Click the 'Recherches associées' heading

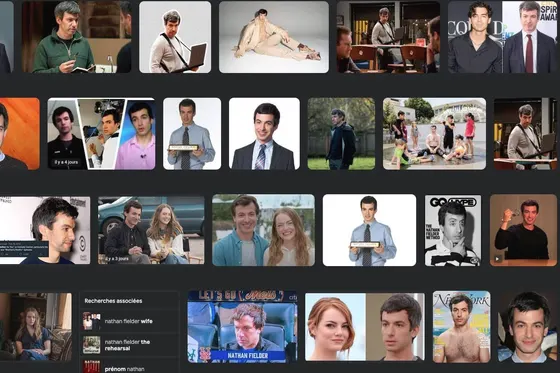[113, 301]
